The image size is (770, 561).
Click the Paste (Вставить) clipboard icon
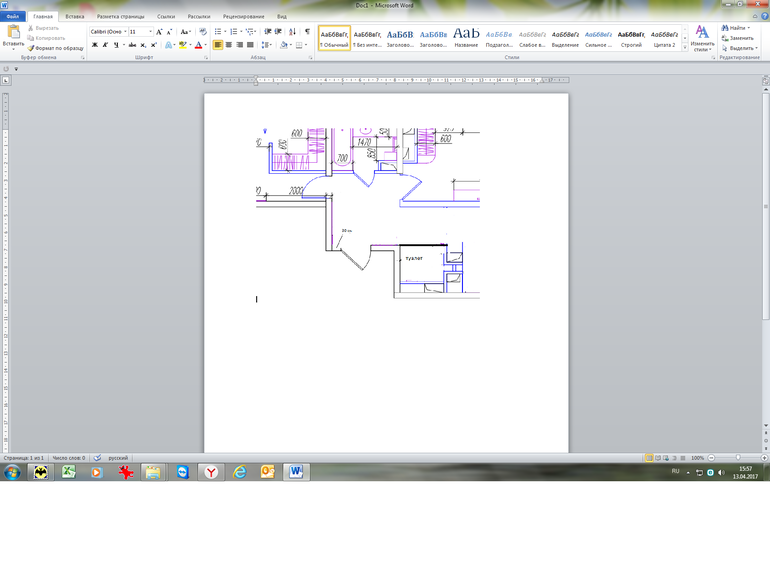pyautogui.click(x=13, y=32)
